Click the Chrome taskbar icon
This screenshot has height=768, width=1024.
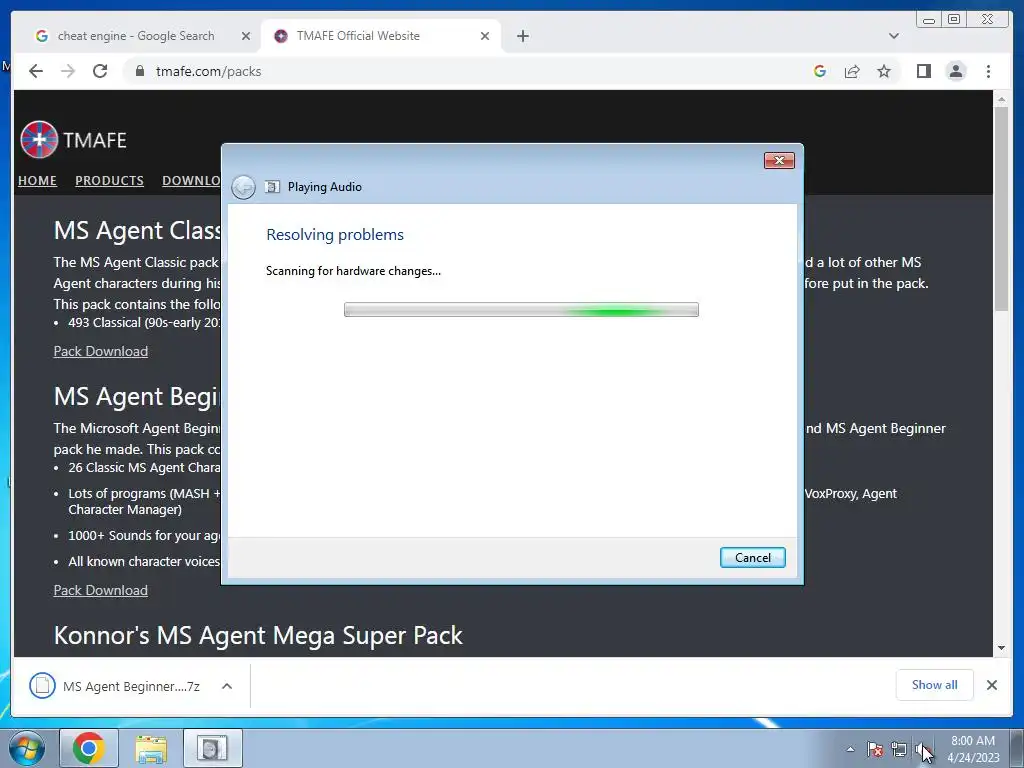pos(89,748)
